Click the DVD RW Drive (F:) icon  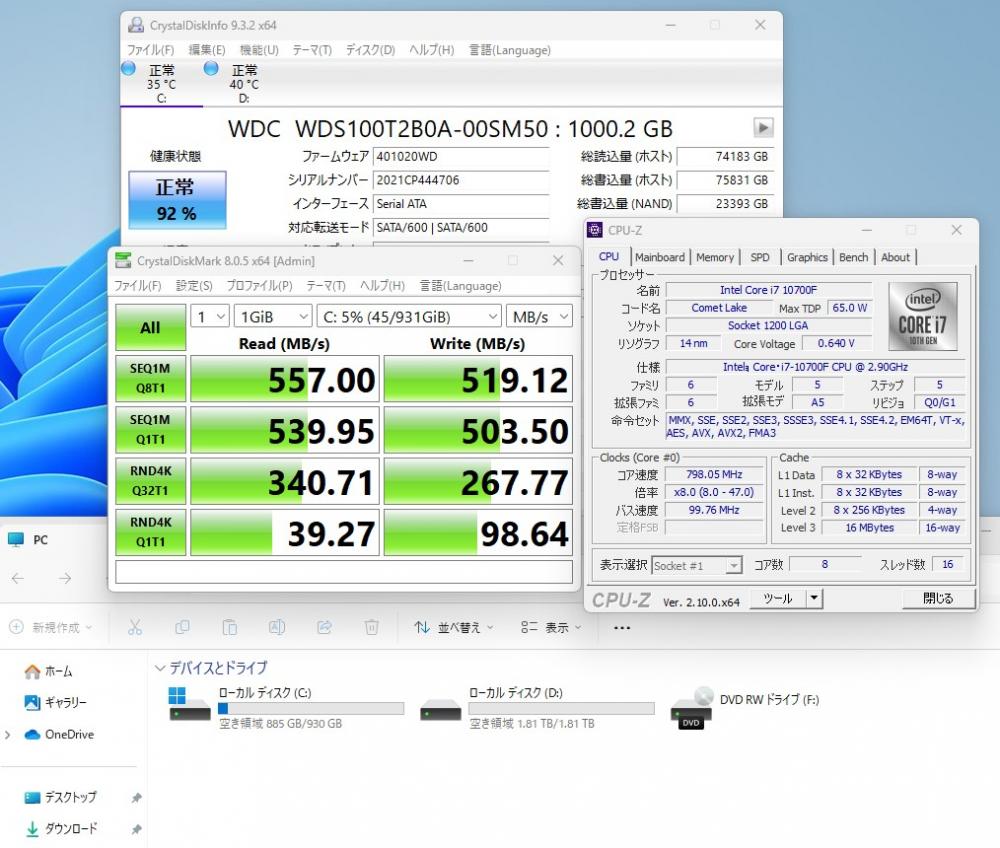click(692, 708)
